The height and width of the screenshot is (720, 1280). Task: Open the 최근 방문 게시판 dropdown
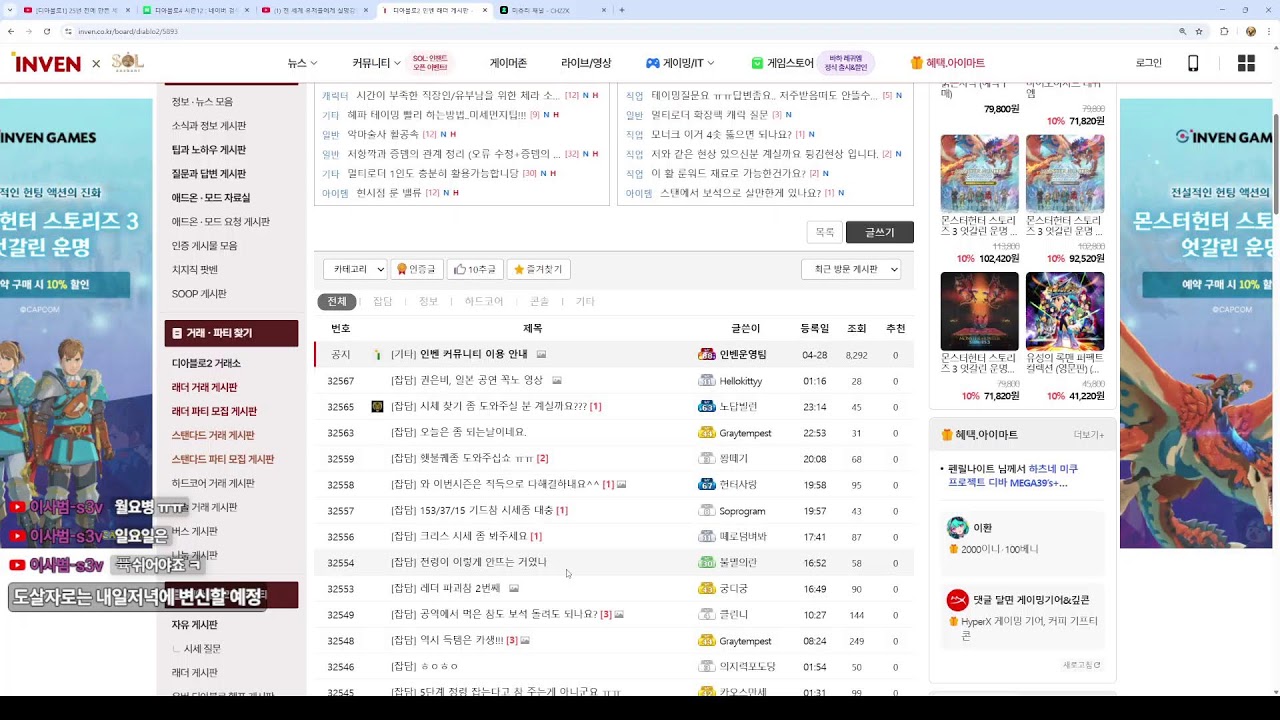pos(851,269)
